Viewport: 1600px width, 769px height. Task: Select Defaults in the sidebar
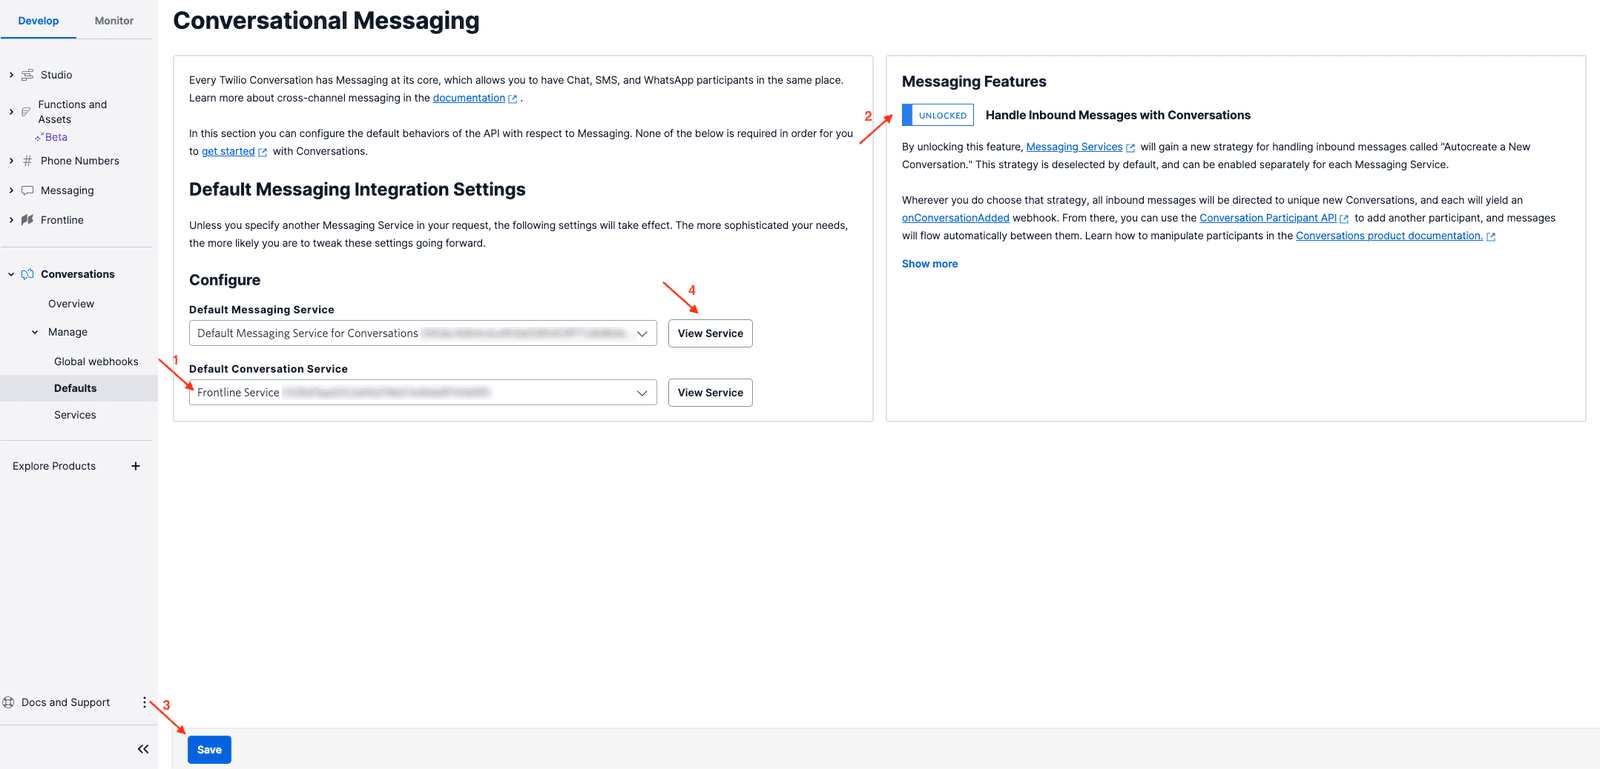76,388
